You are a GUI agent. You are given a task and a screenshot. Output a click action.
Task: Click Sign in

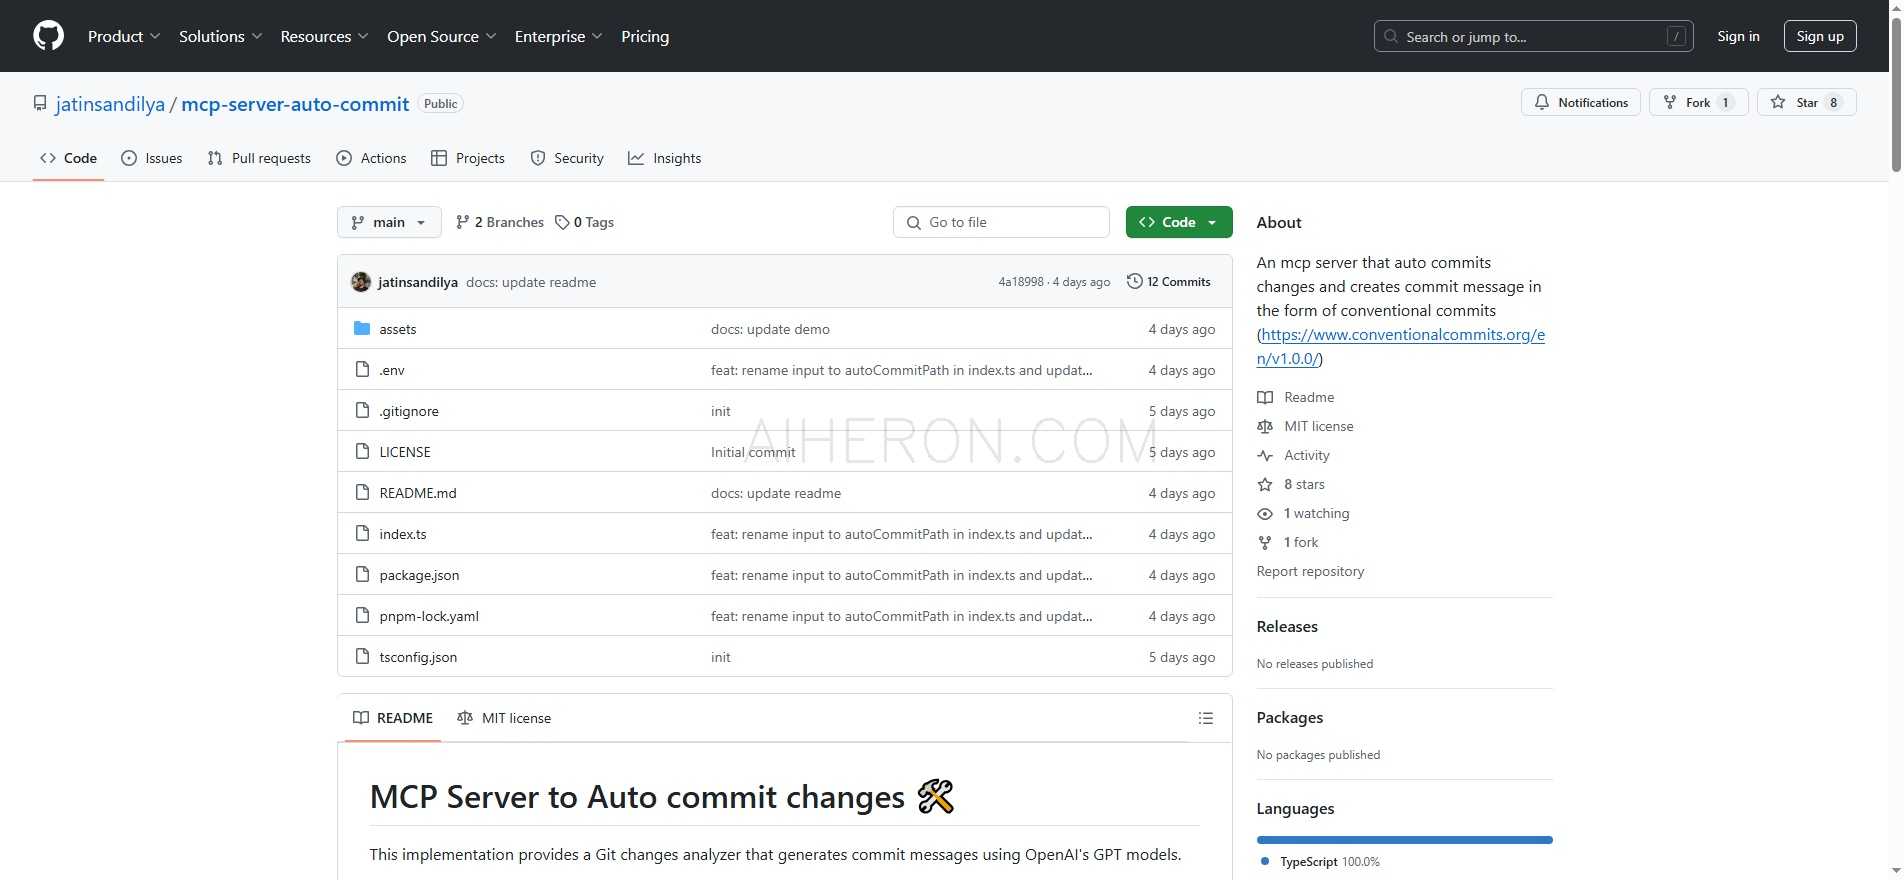tap(1738, 36)
